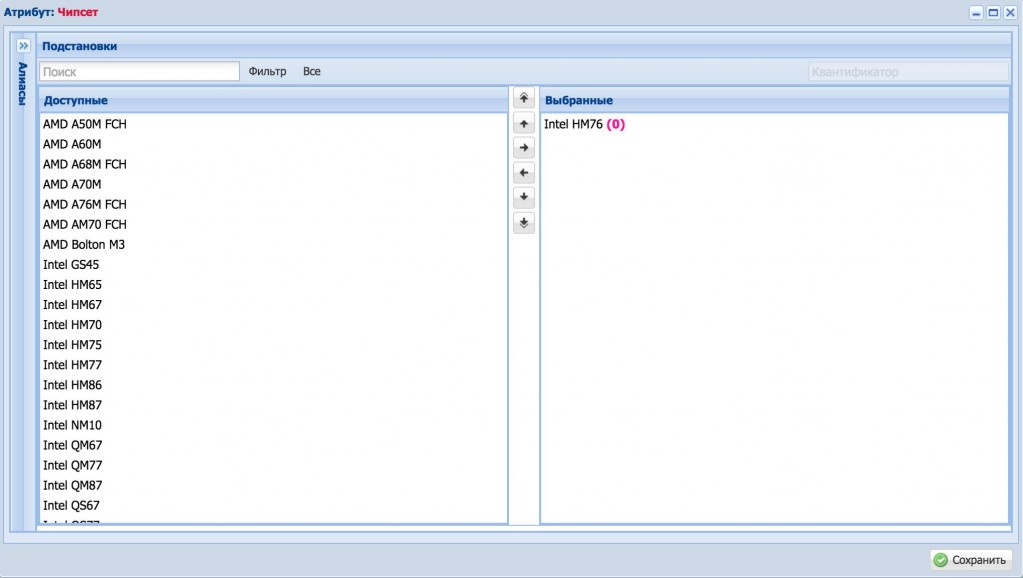This screenshot has height=578, width=1023.
Task: Select Intel HM67 entry
Action: [273, 305]
